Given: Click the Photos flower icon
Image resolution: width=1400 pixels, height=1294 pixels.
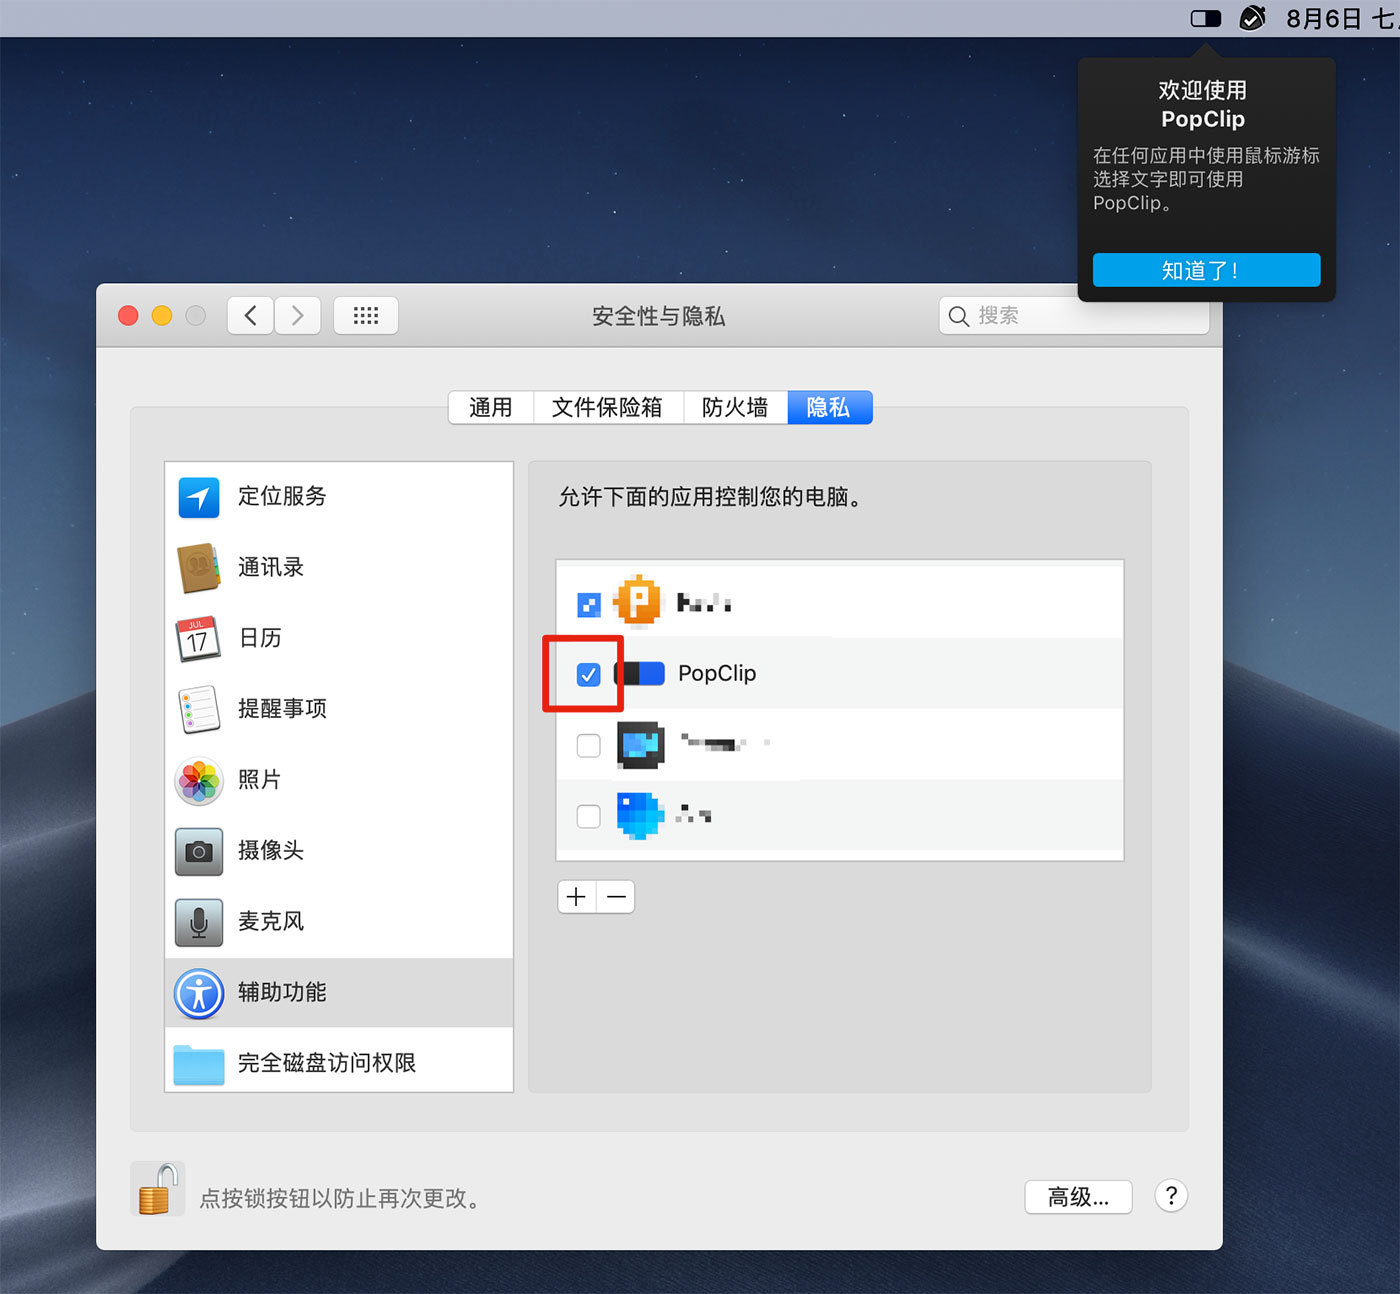Looking at the screenshot, I should point(199,780).
